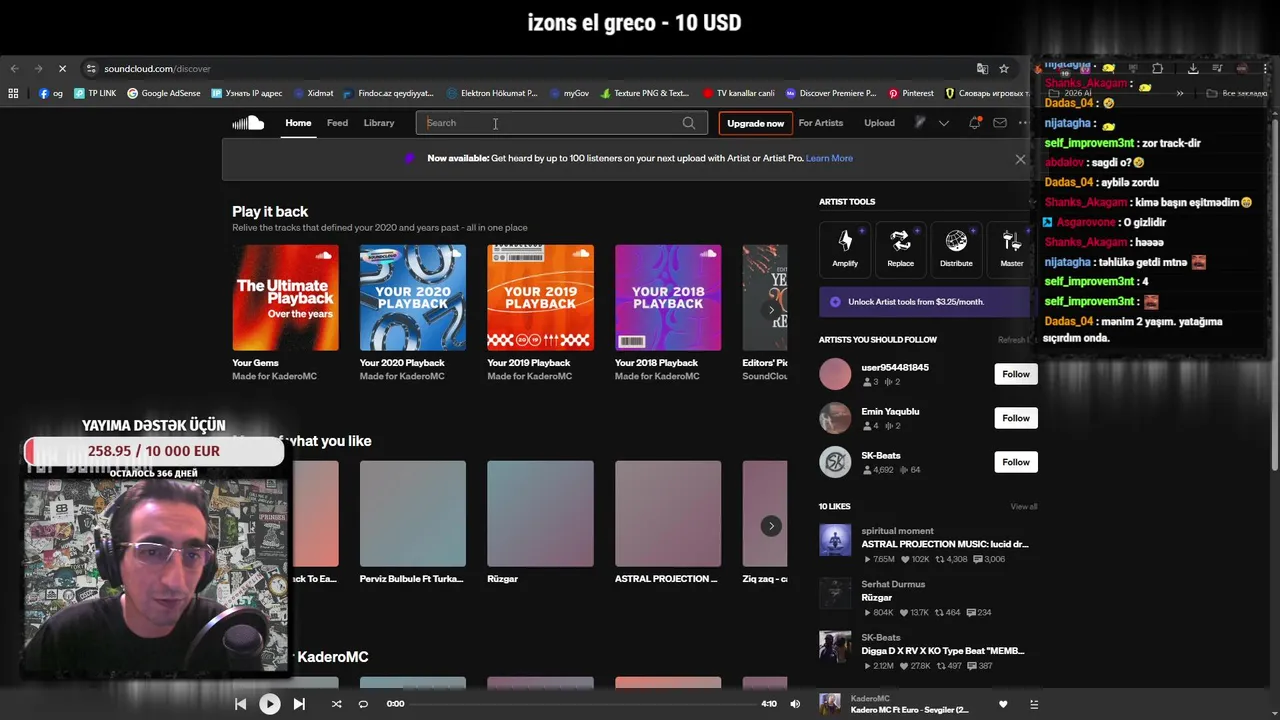The image size is (1280, 720).
Task: Open Your 2020 Playback cover
Action: click(x=413, y=298)
